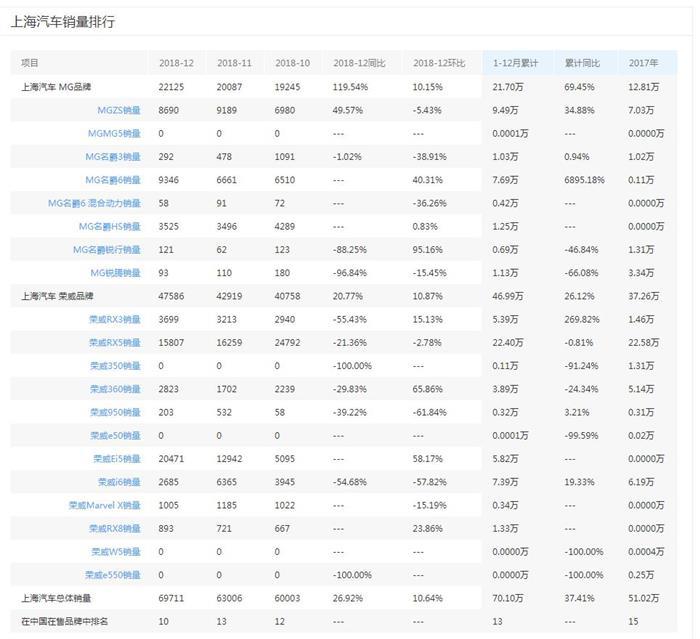Click the 46.99万 value
The height and width of the screenshot is (639, 700).
508,296
